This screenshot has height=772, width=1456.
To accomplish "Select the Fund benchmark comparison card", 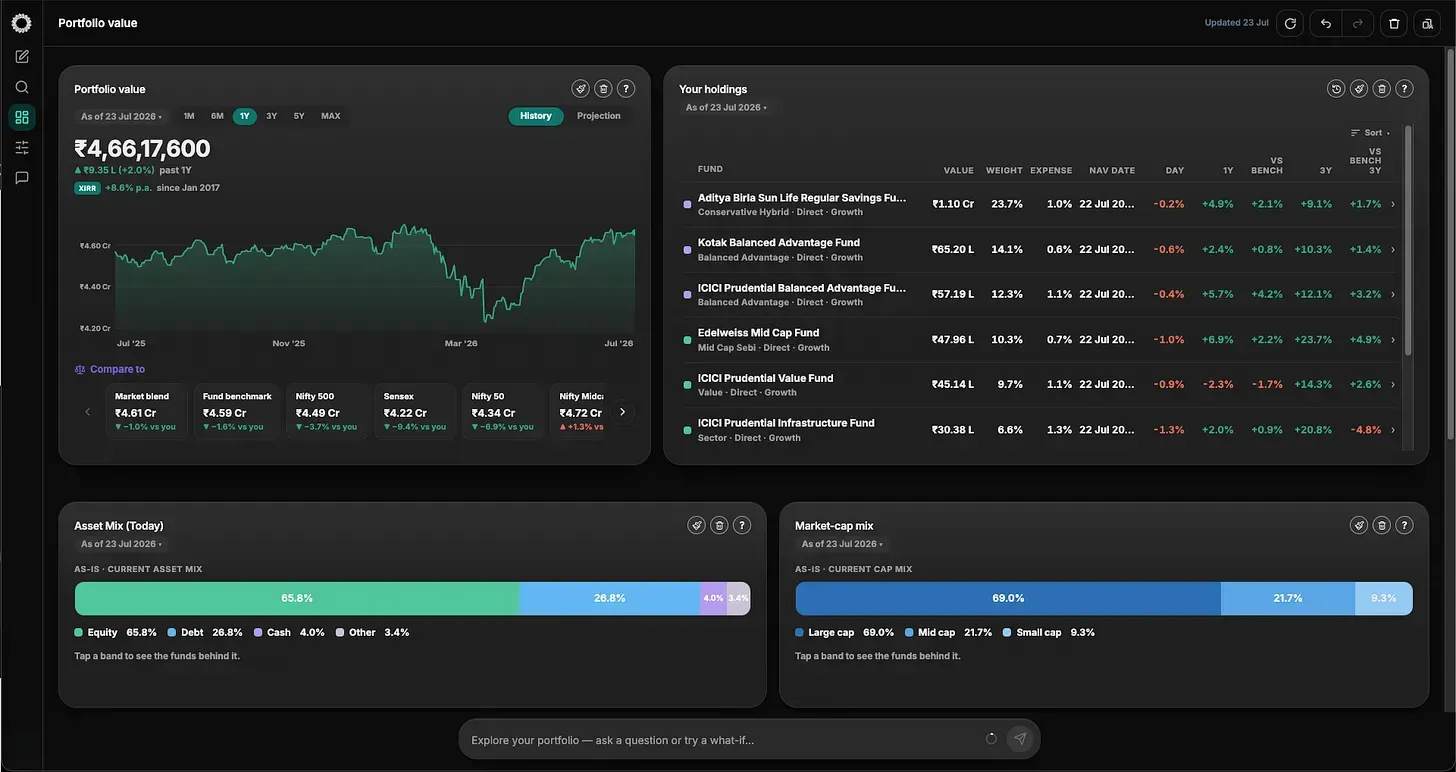I will click(x=236, y=411).
